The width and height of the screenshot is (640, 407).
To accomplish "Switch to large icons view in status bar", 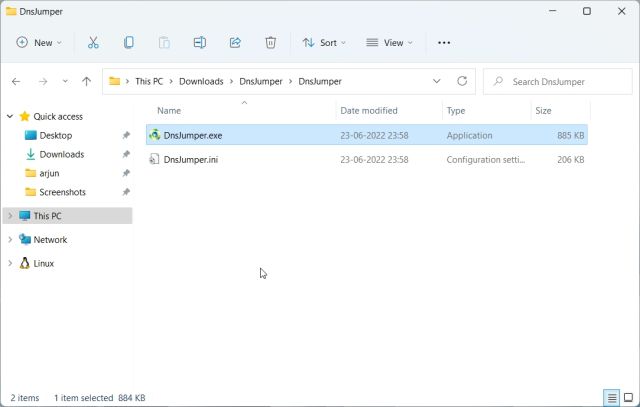I will click(x=629, y=397).
